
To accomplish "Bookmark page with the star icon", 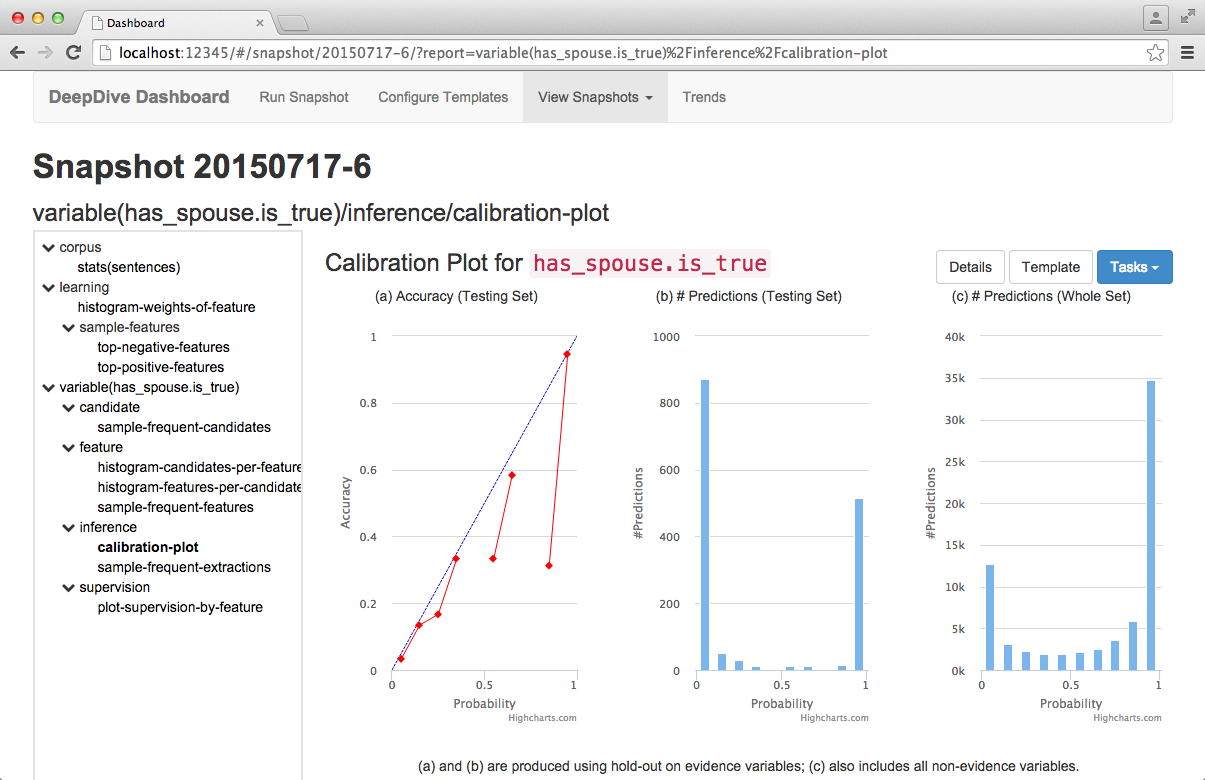I will coord(1155,53).
